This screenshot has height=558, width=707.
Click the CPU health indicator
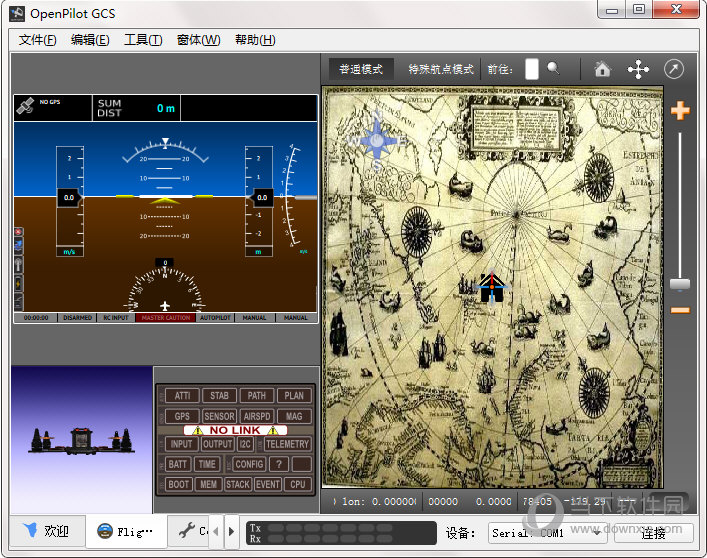tap(298, 485)
